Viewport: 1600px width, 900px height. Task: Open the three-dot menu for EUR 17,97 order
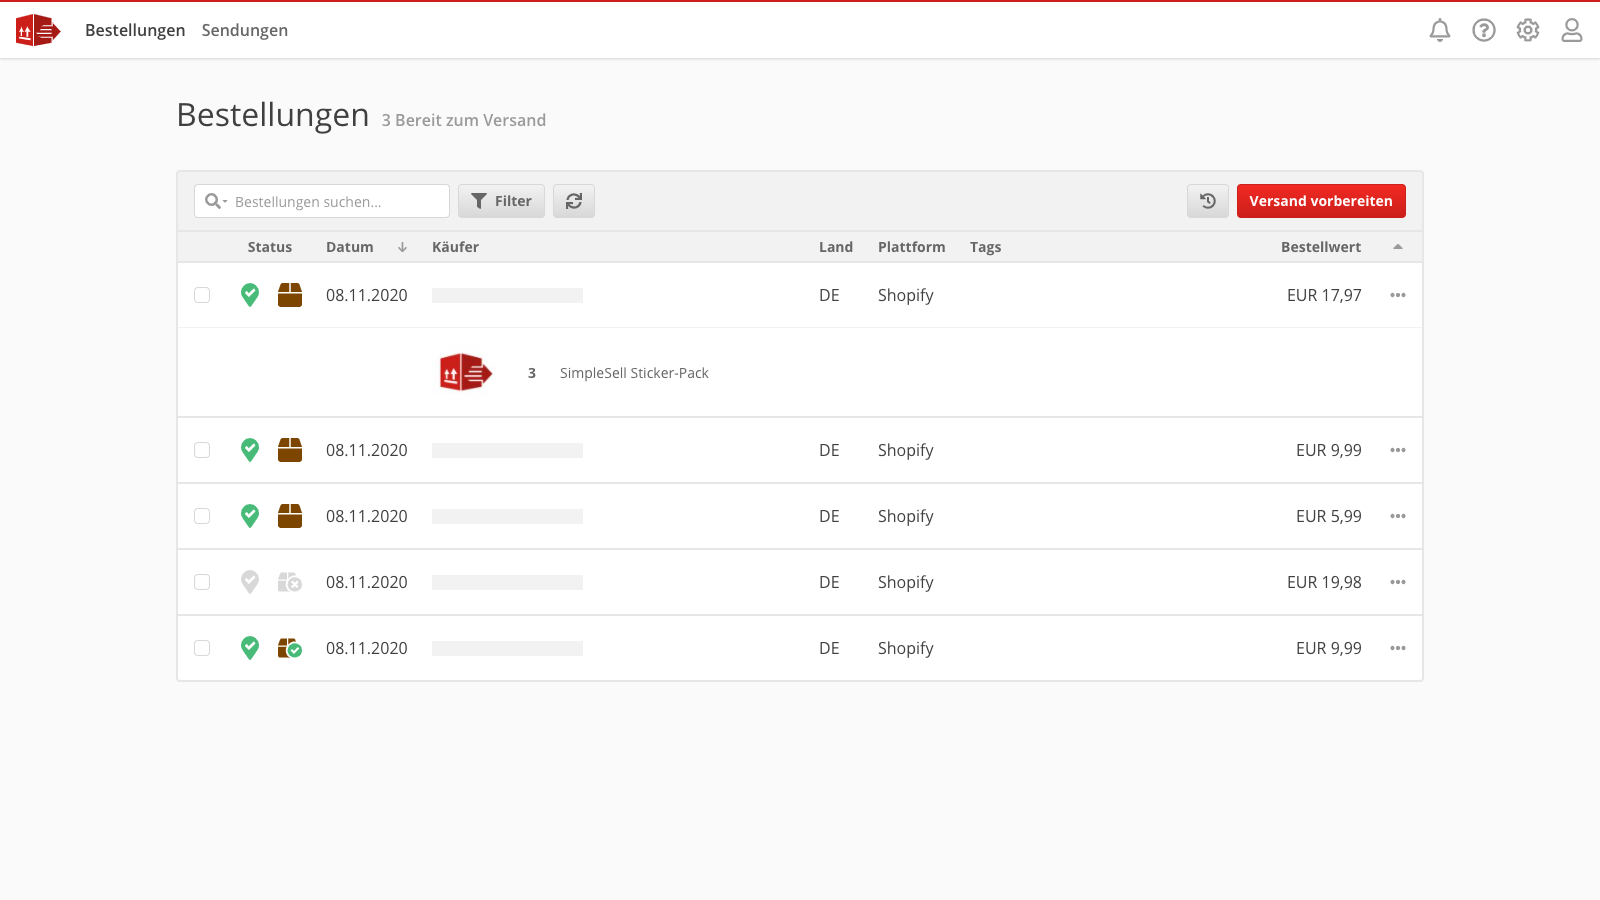click(1398, 295)
